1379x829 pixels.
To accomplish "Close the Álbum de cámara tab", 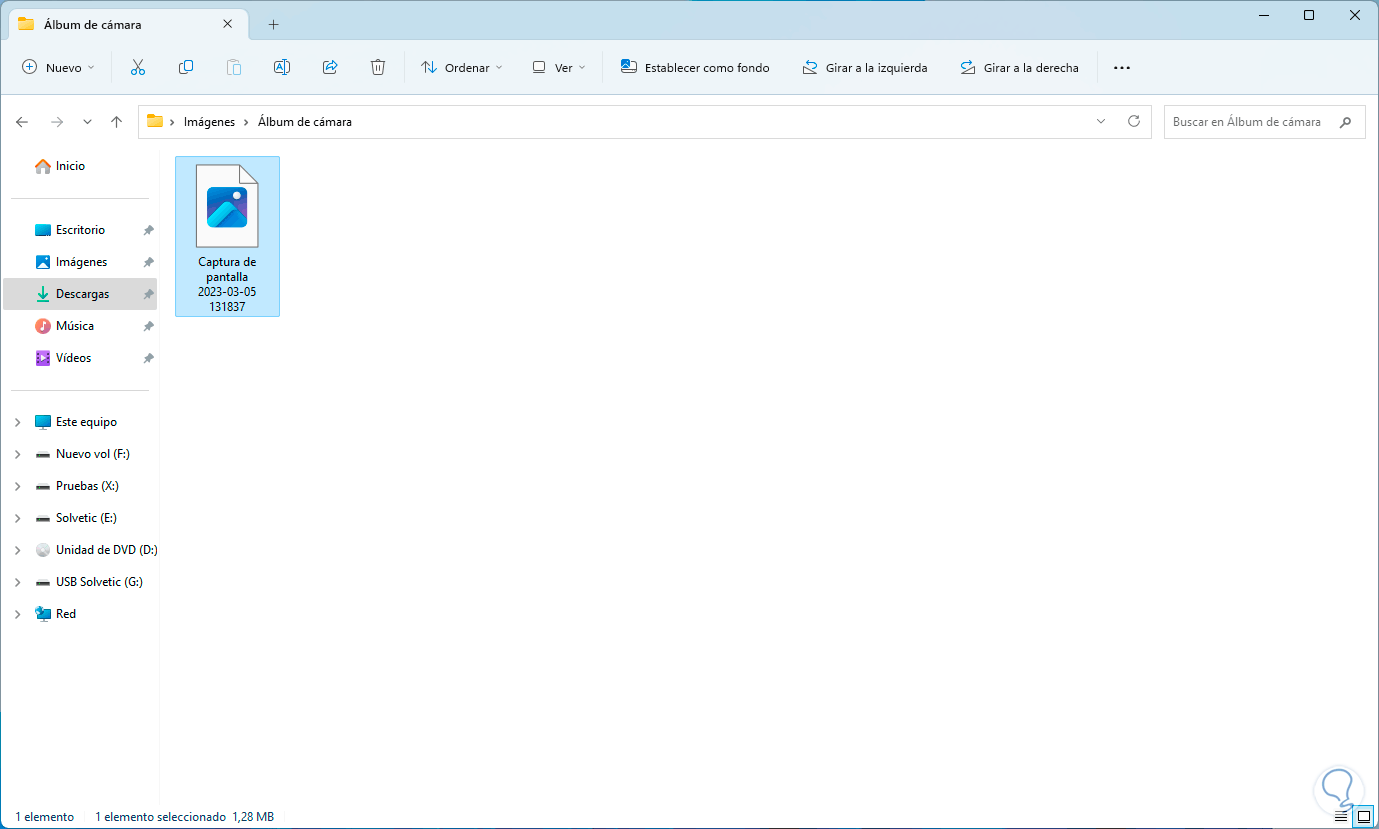I will tap(229, 24).
